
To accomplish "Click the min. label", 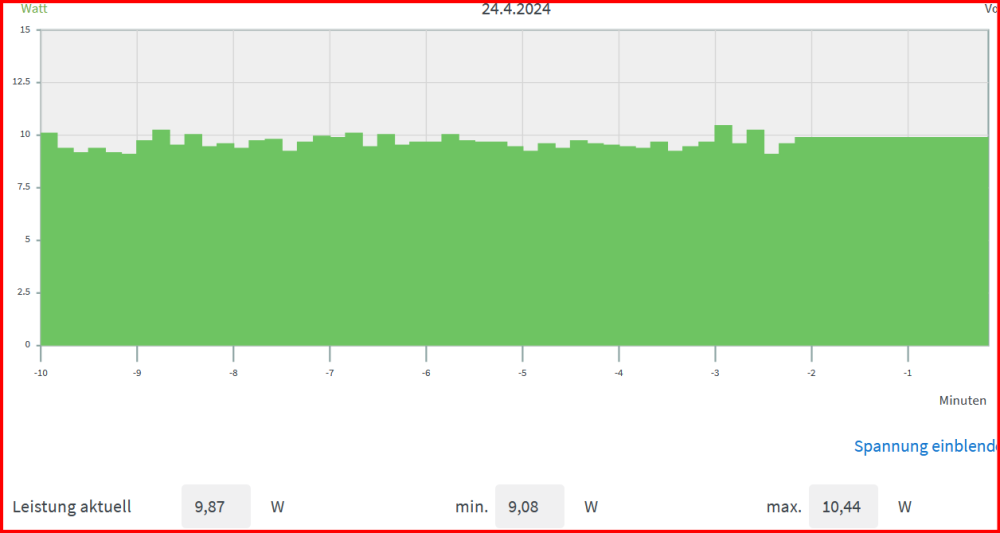I will click(x=471, y=507).
